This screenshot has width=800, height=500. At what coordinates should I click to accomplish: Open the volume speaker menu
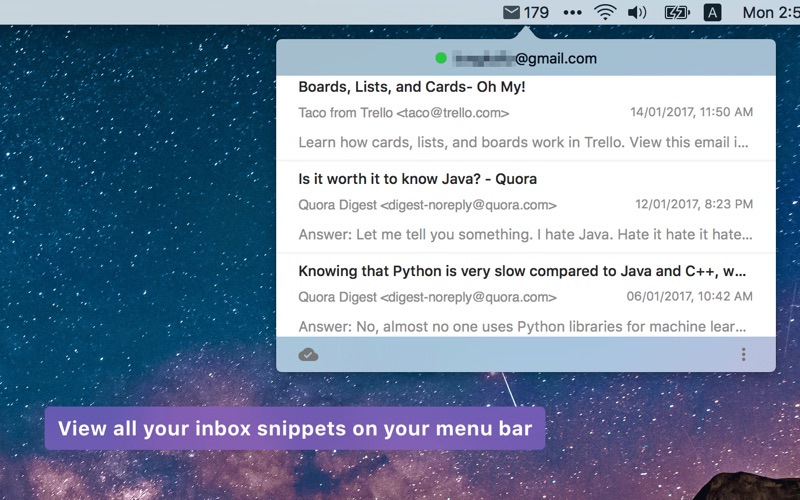(x=637, y=12)
